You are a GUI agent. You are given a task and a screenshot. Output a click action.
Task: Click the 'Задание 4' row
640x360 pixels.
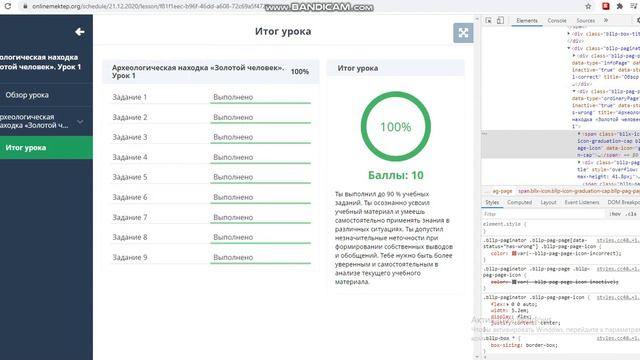211,157
